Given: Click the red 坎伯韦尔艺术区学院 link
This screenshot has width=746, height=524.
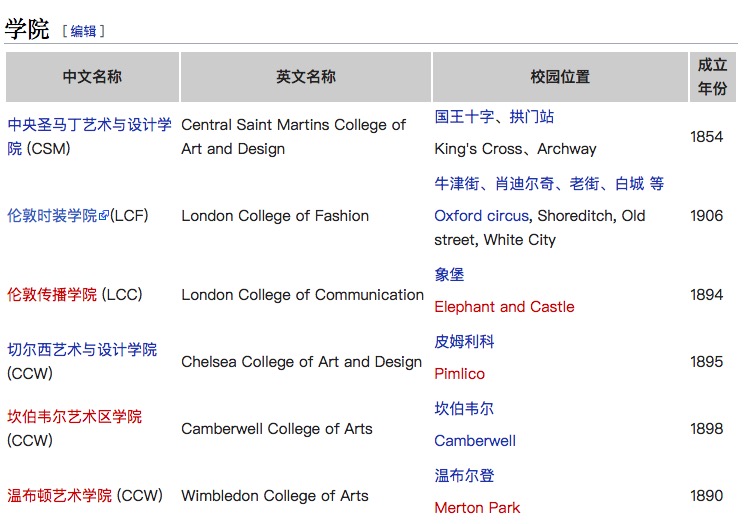Looking at the screenshot, I should coord(75,417).
